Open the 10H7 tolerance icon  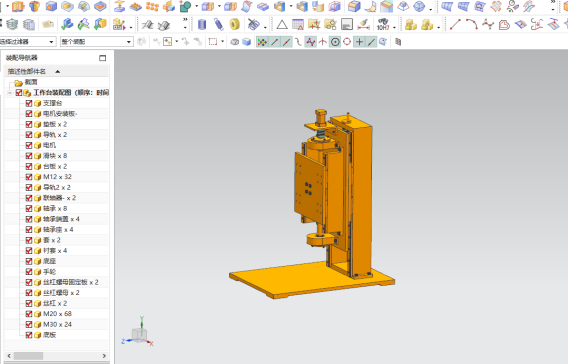click(x=383, y=24)
